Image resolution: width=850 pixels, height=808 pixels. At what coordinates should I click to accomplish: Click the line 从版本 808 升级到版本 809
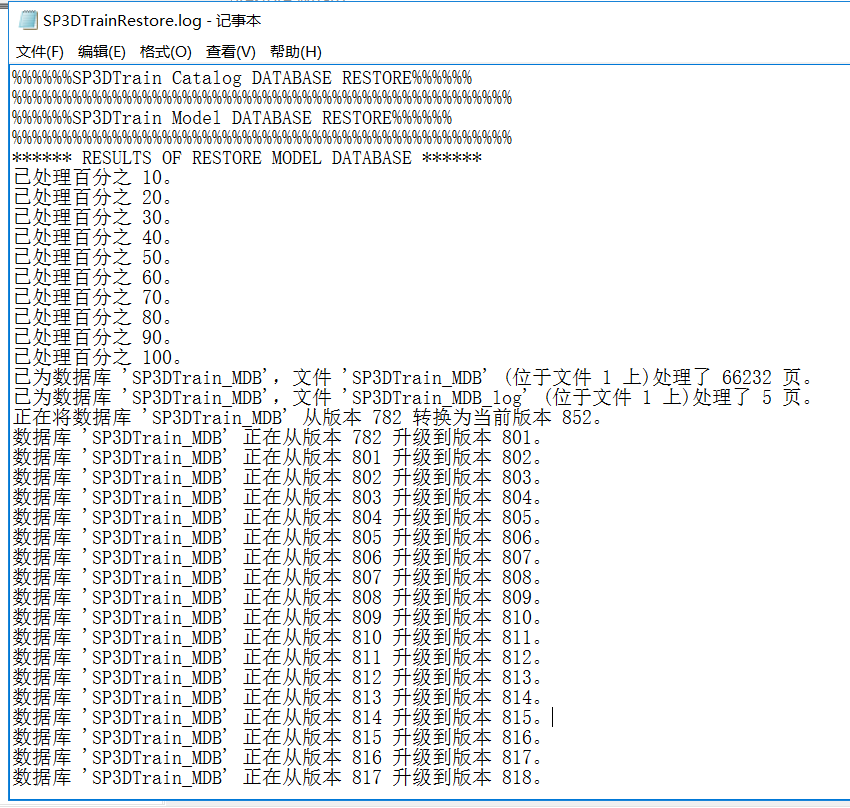tap(277, 599)
